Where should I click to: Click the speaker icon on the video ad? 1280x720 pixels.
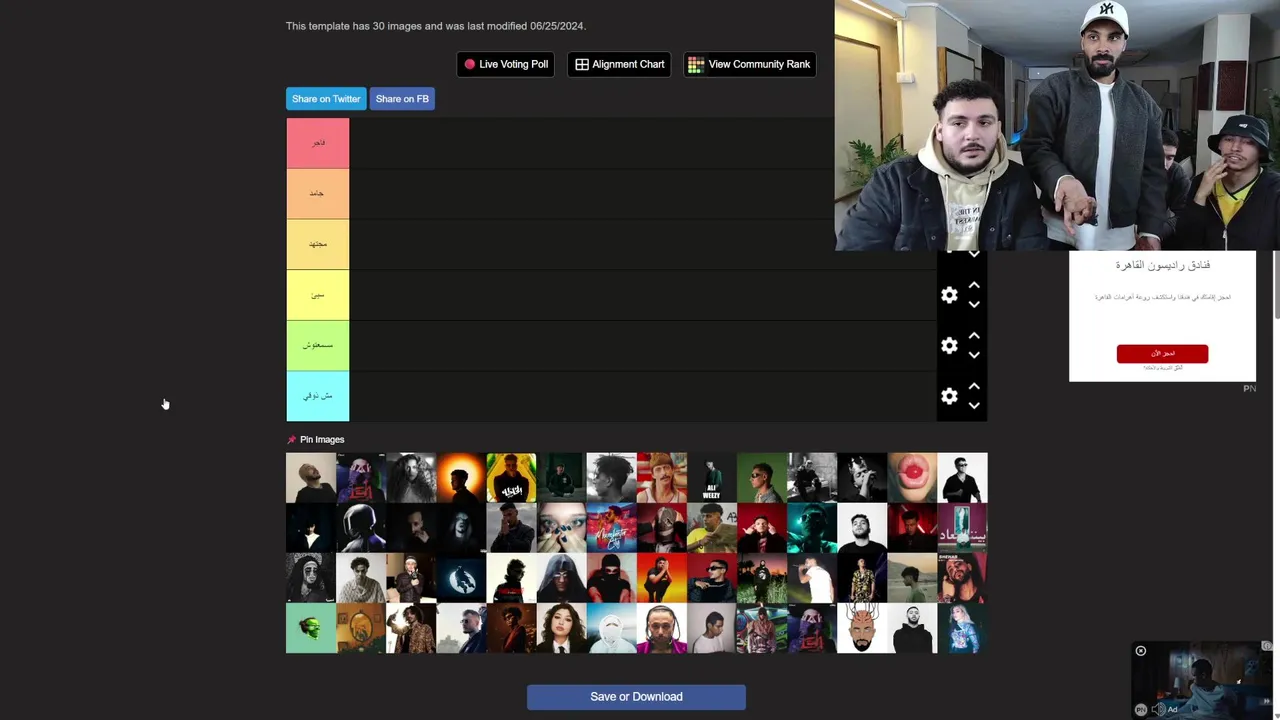[1158, 709]
